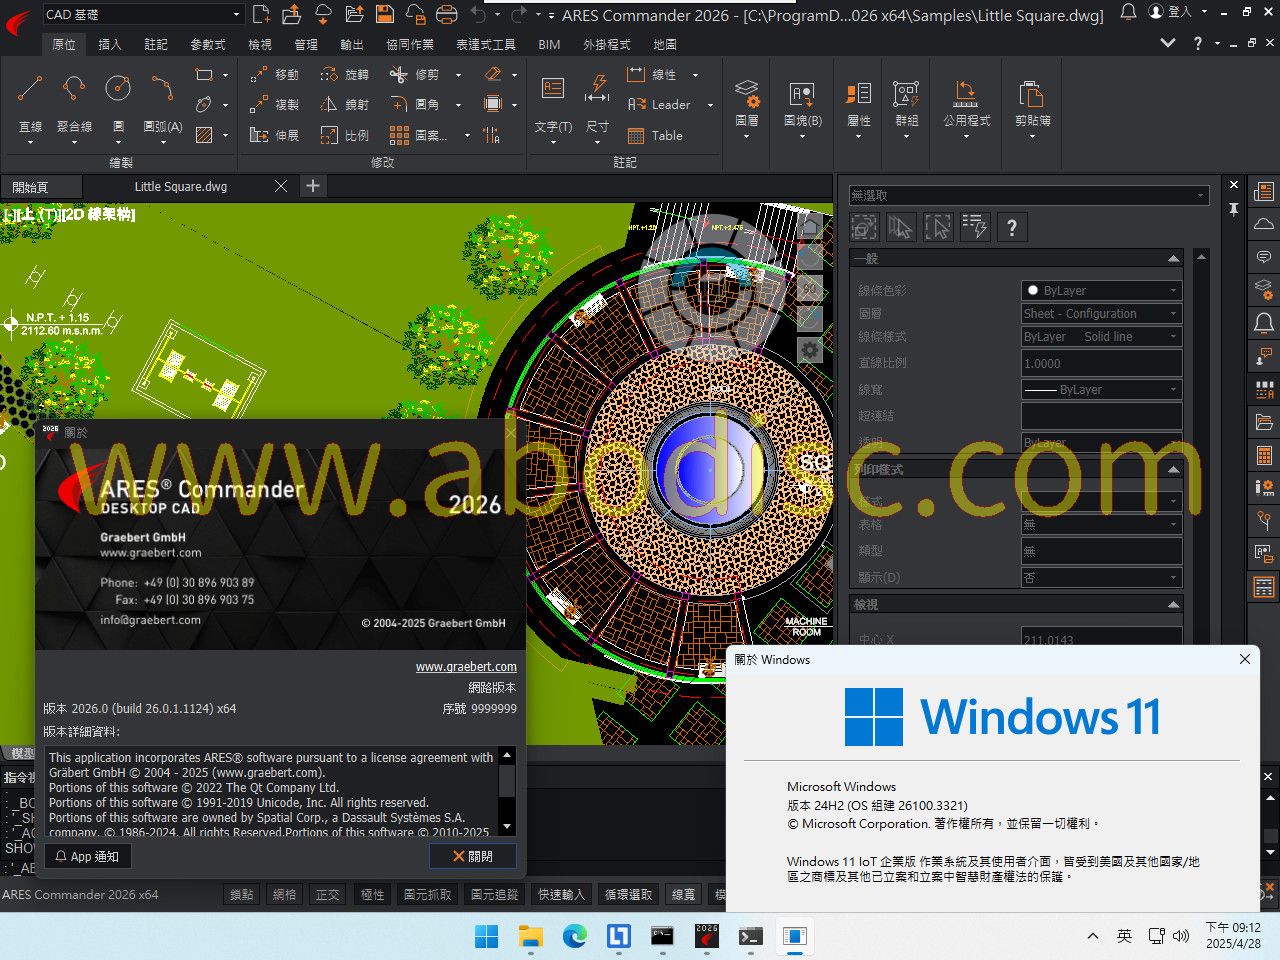This screenshot has width=1280, height=960.
Task: Click 登入 sign-in button
Action: [1170, 12]
